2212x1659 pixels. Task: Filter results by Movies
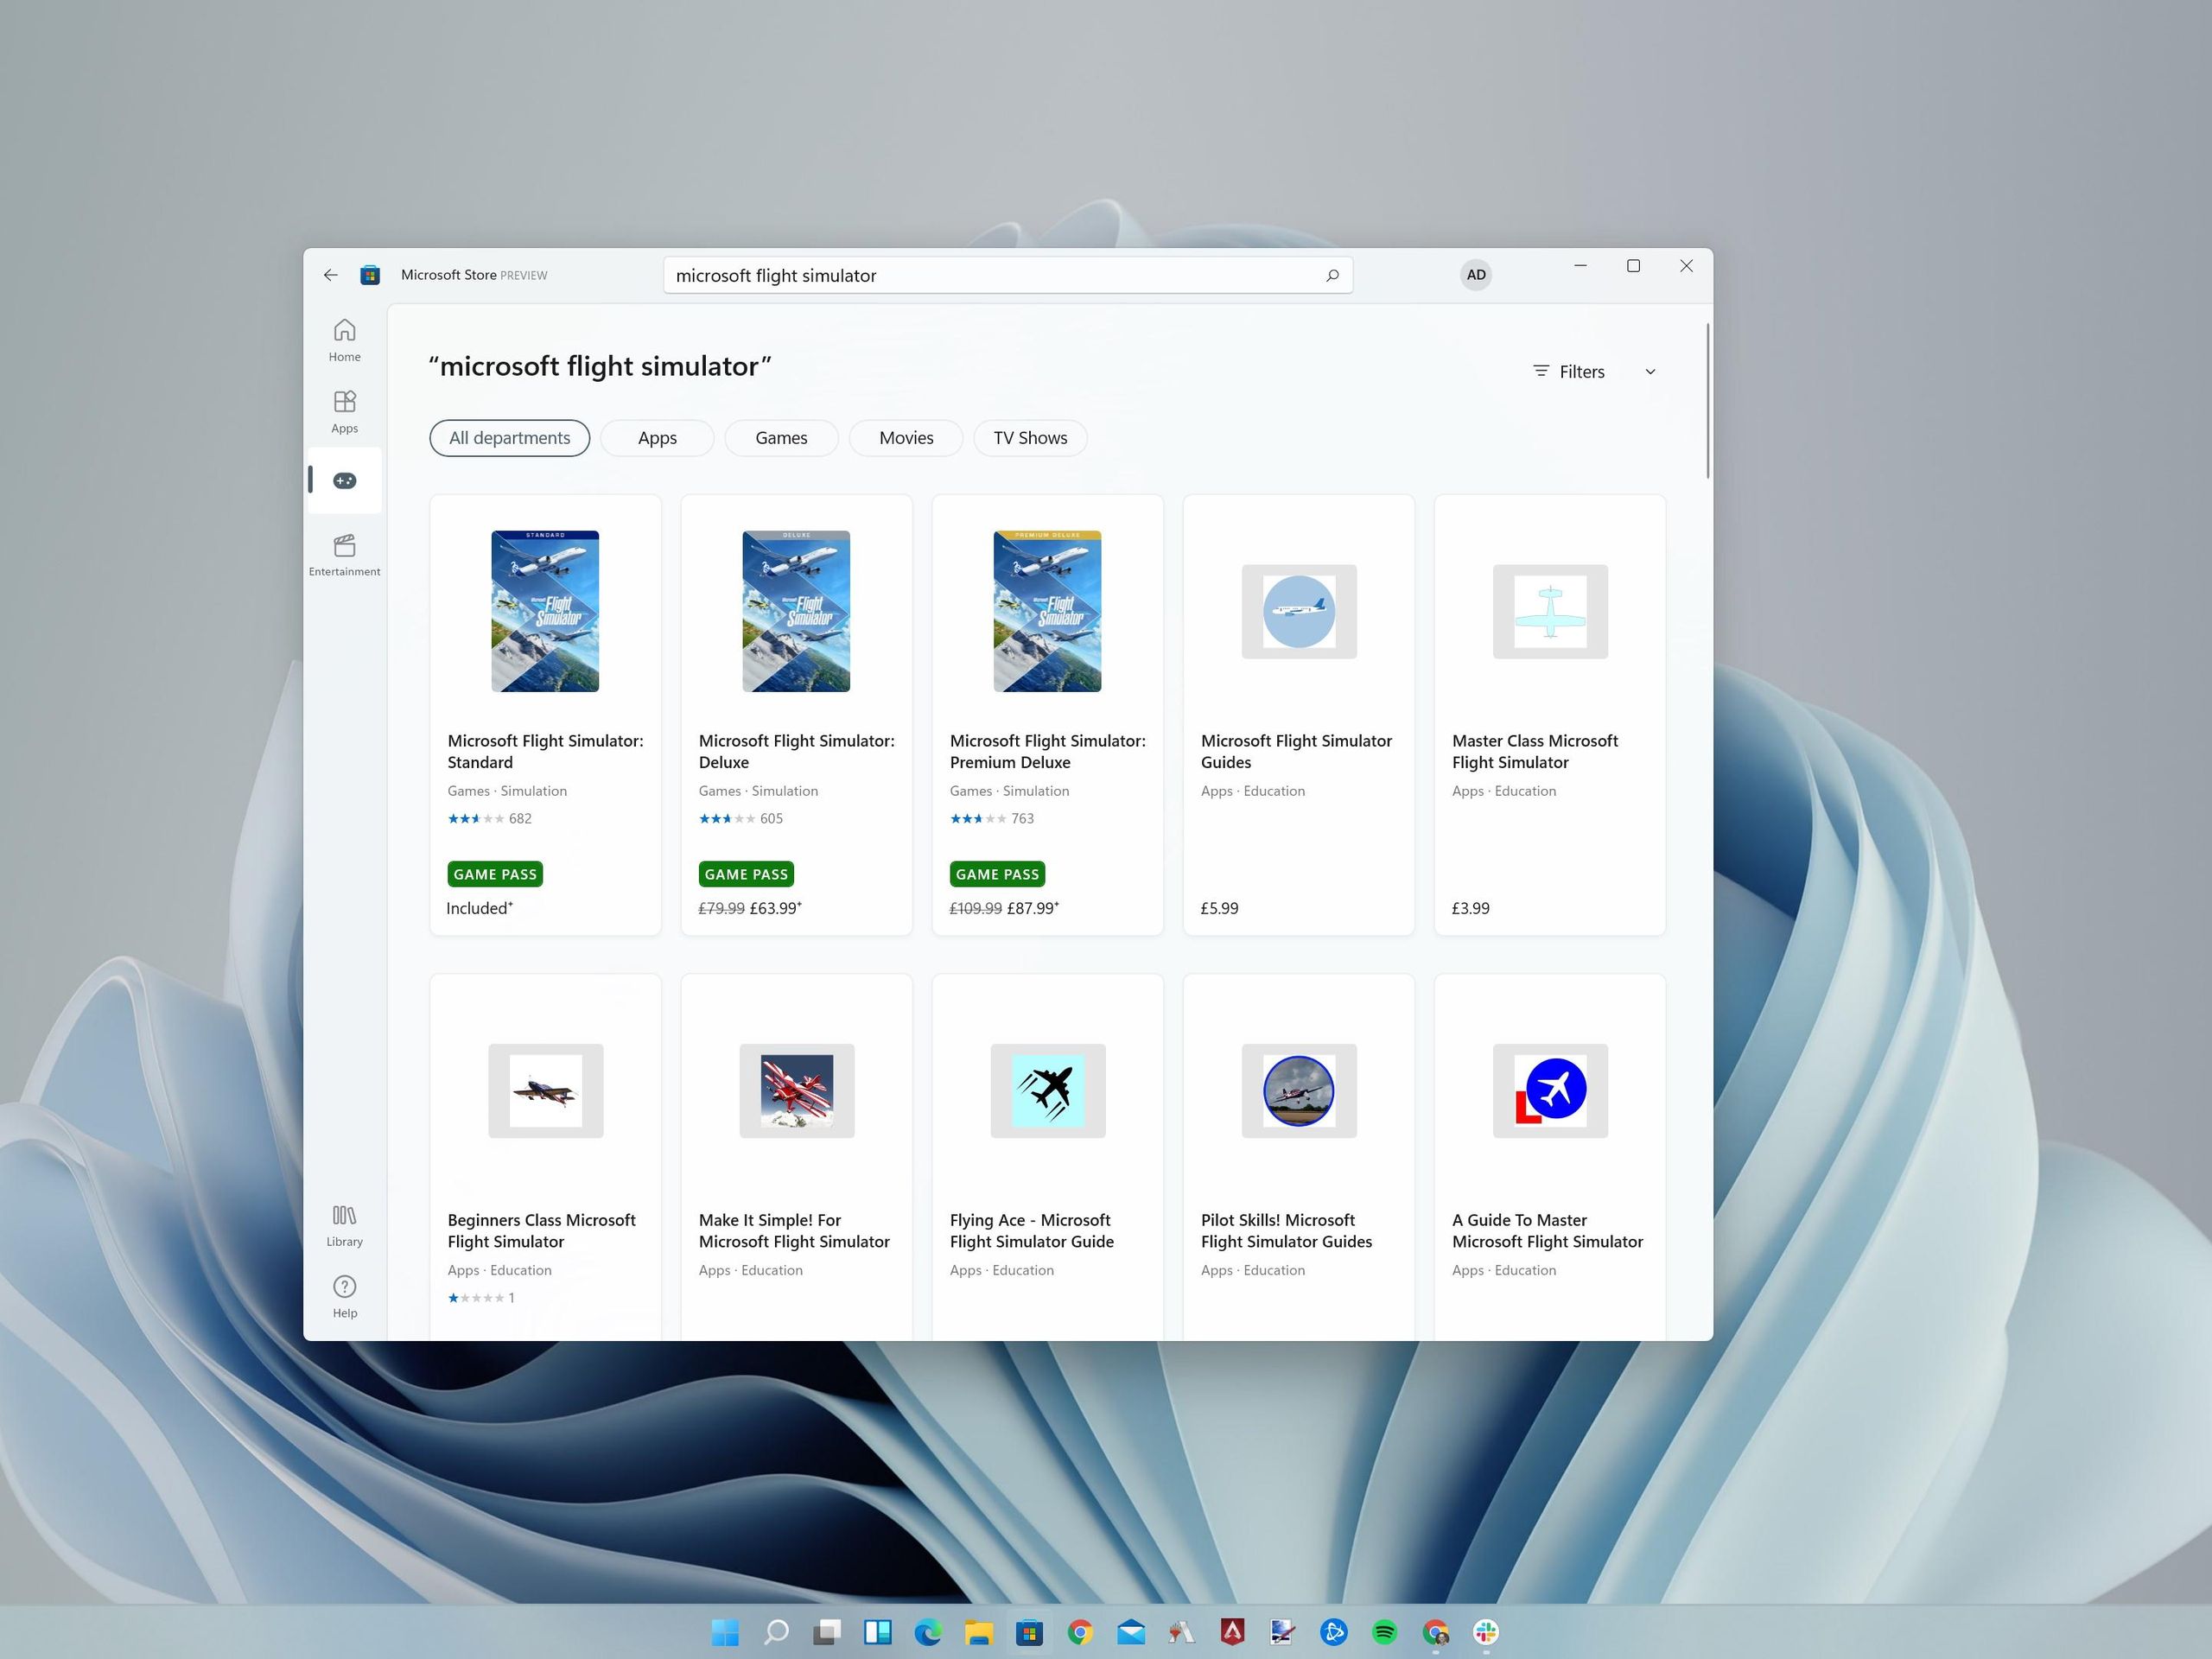906,438
